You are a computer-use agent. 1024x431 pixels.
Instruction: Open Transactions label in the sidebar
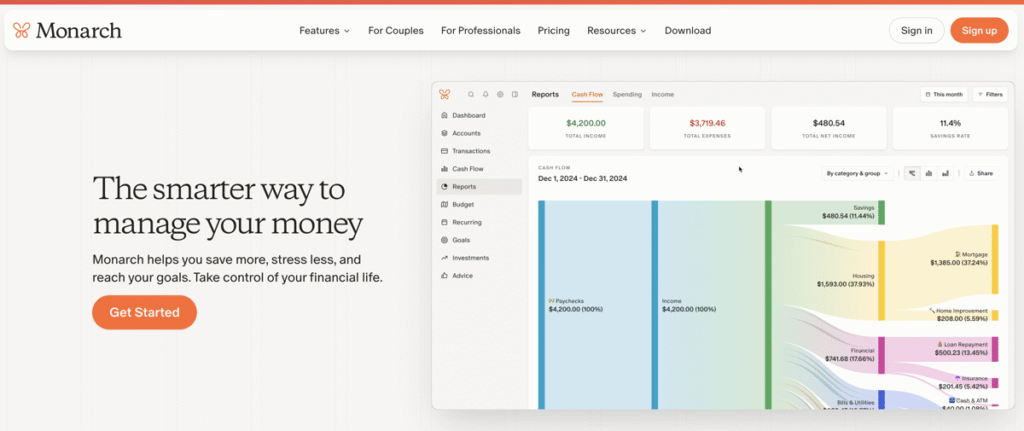pyautogui.click(x=471, y=151)
